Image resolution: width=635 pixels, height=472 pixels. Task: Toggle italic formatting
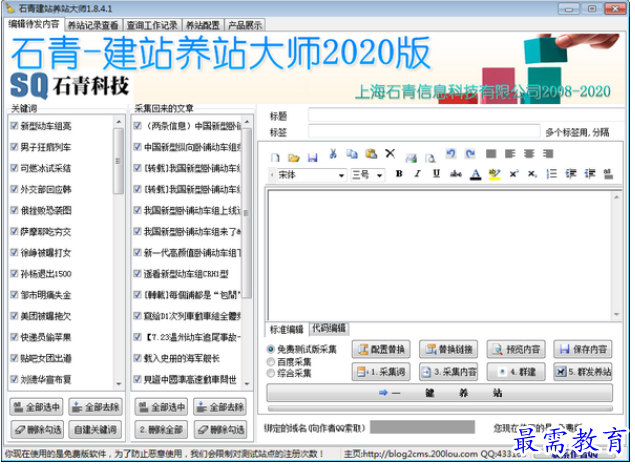tap(417, 174)
